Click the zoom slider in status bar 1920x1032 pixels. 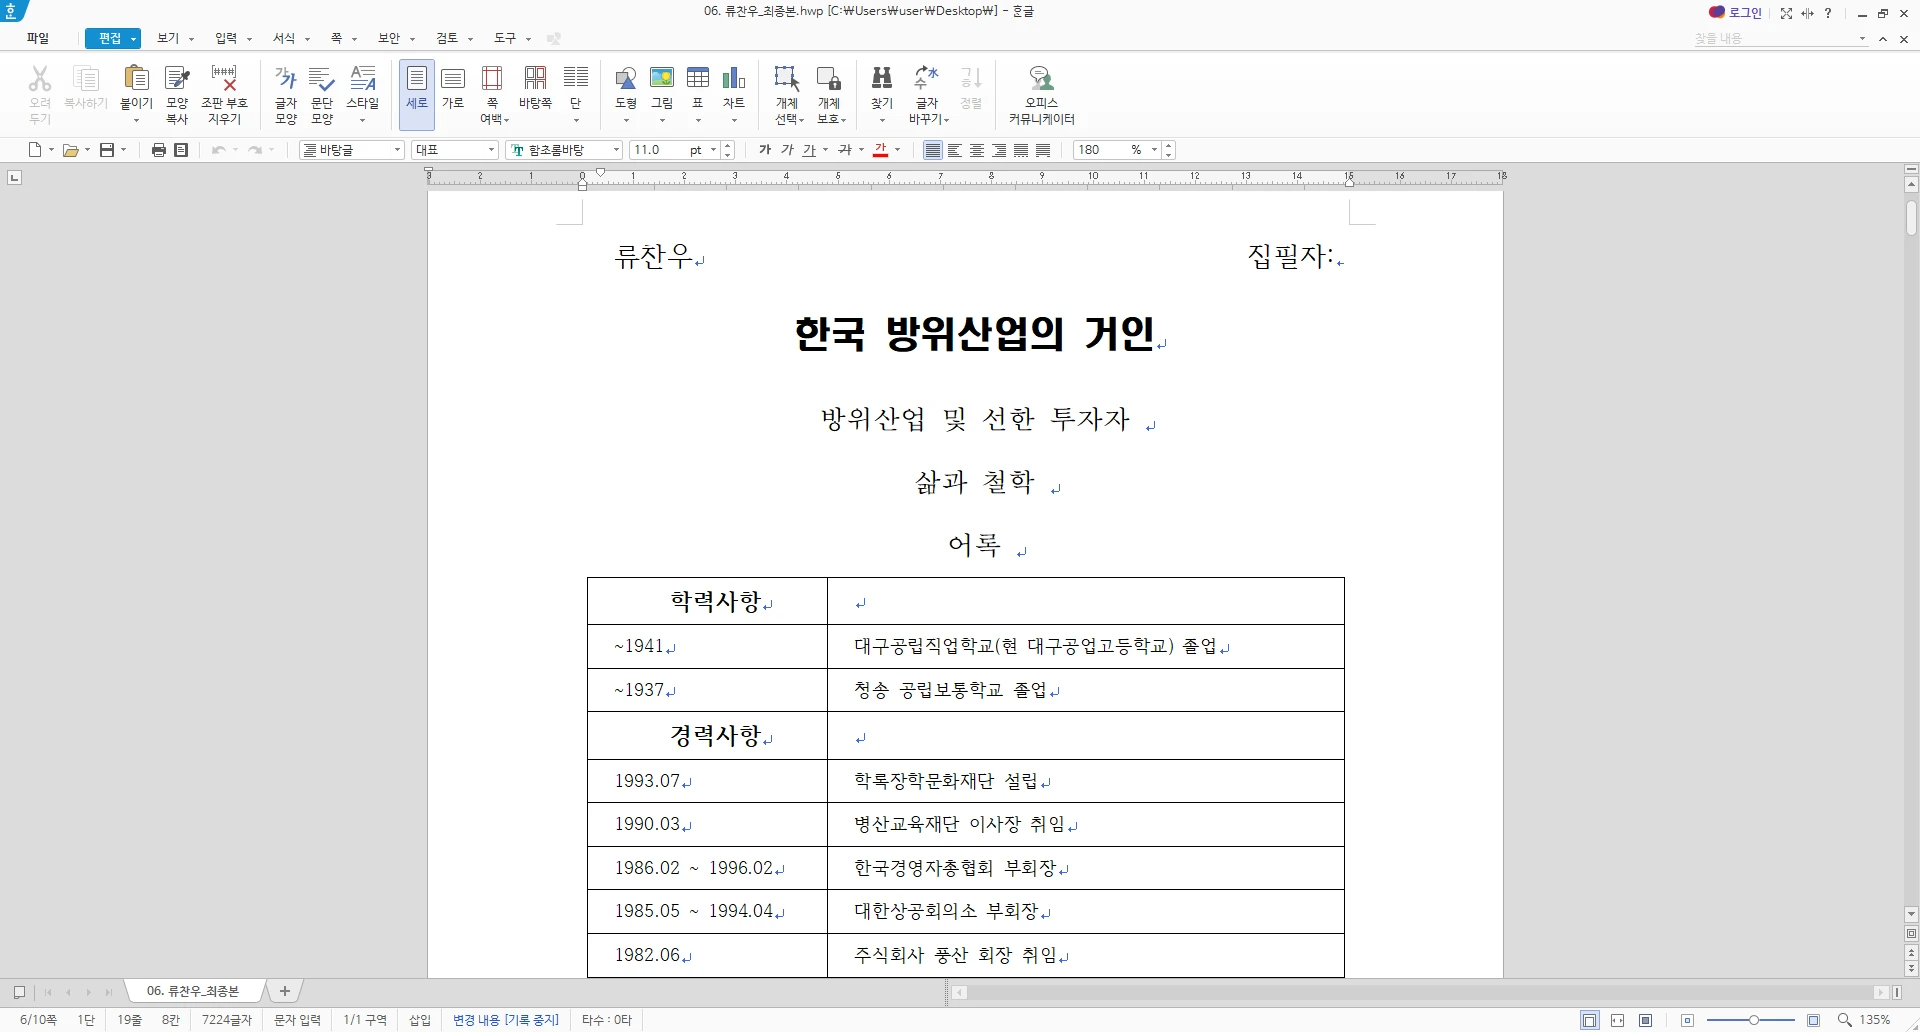pyautogui.click(x=1753, y=1020)
